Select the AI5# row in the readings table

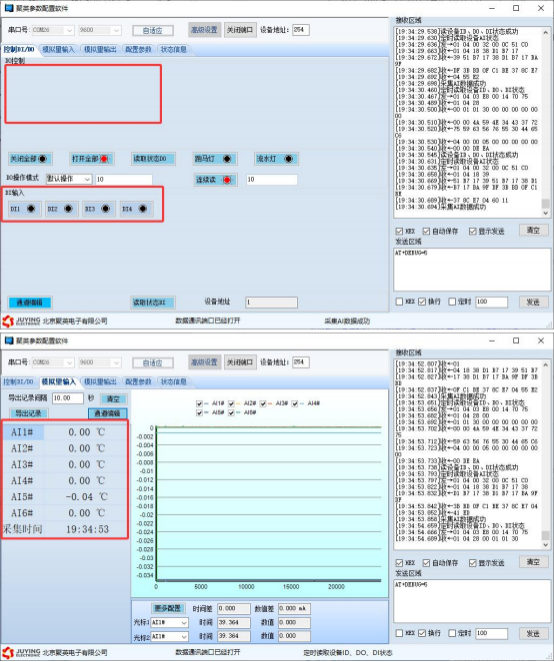(65, 496)
